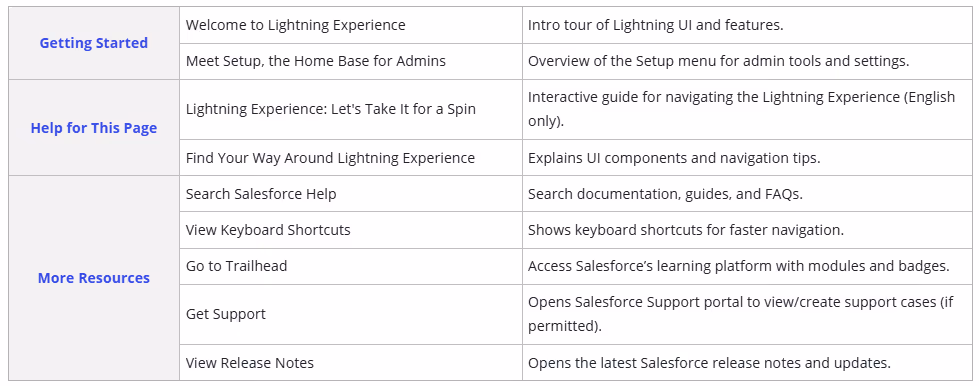Click Lightning Experience: Let's Take It for a Spin

[x=331, y=109]
